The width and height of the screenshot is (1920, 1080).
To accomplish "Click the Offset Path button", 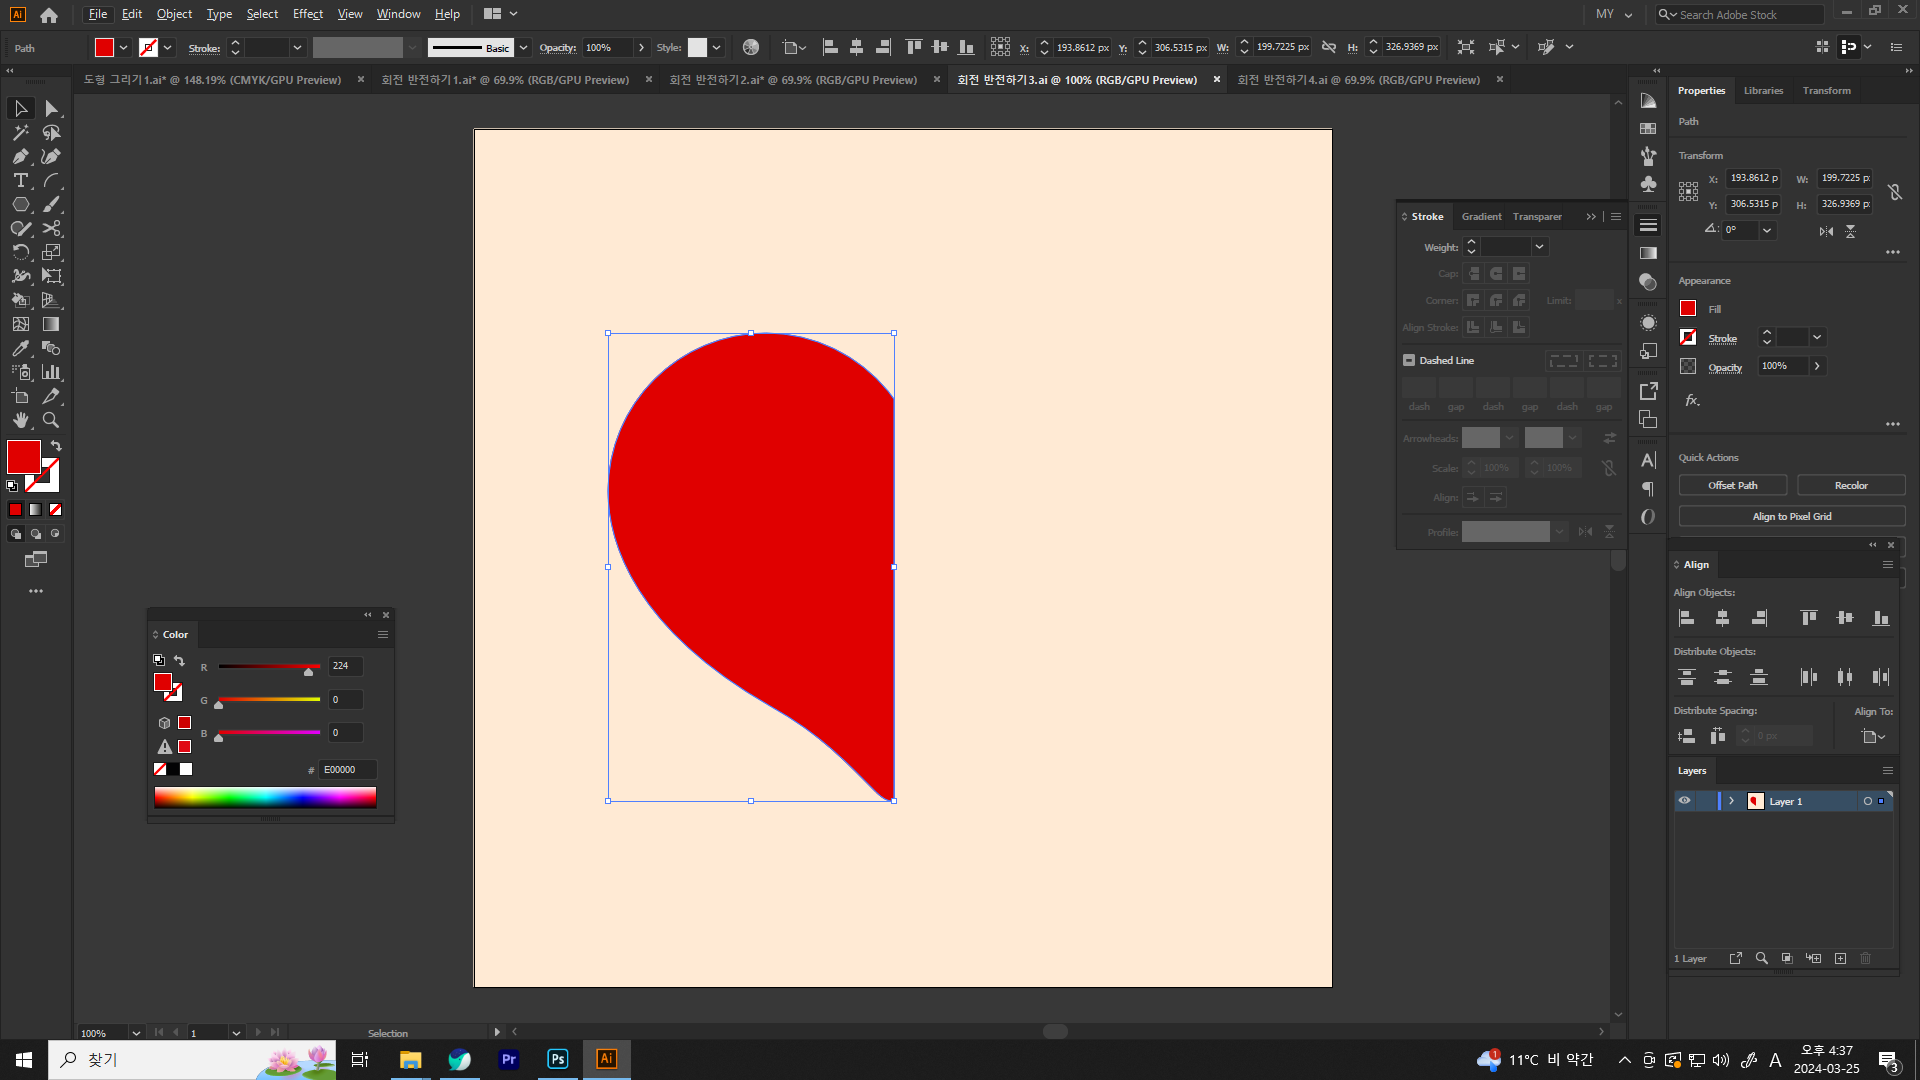I will [1732, 485].
